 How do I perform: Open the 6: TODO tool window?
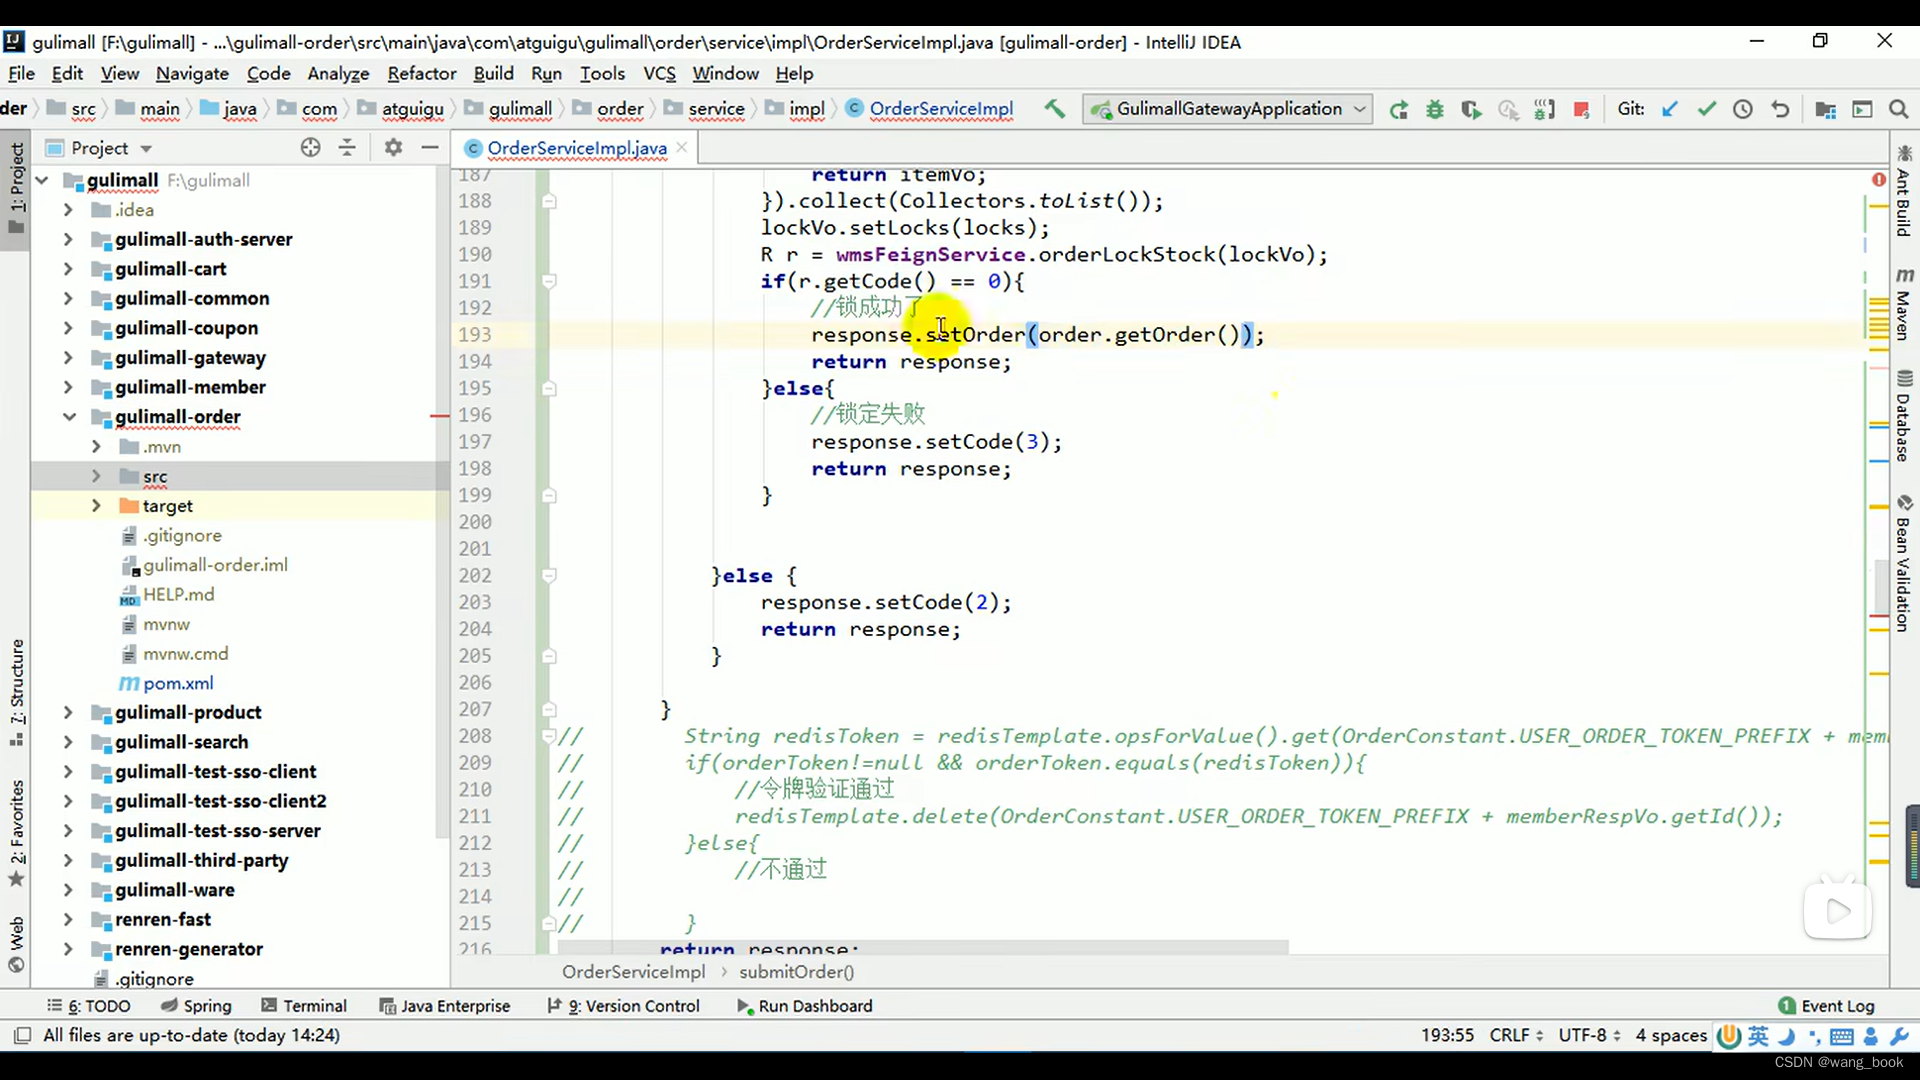coord(89,1006)
